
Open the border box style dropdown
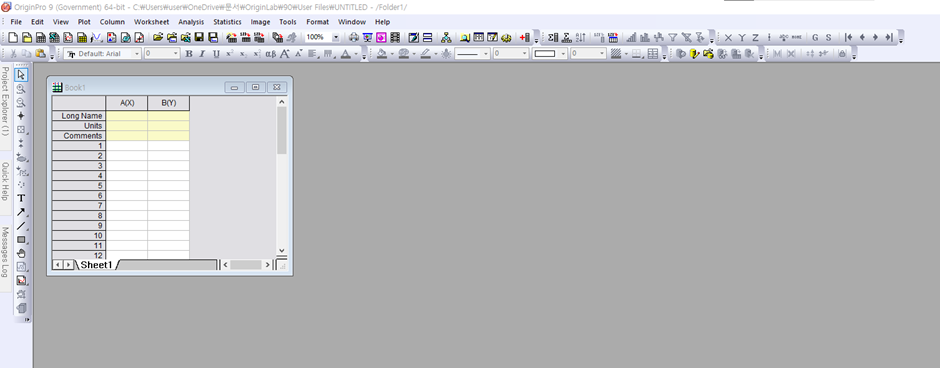[563, 54]
